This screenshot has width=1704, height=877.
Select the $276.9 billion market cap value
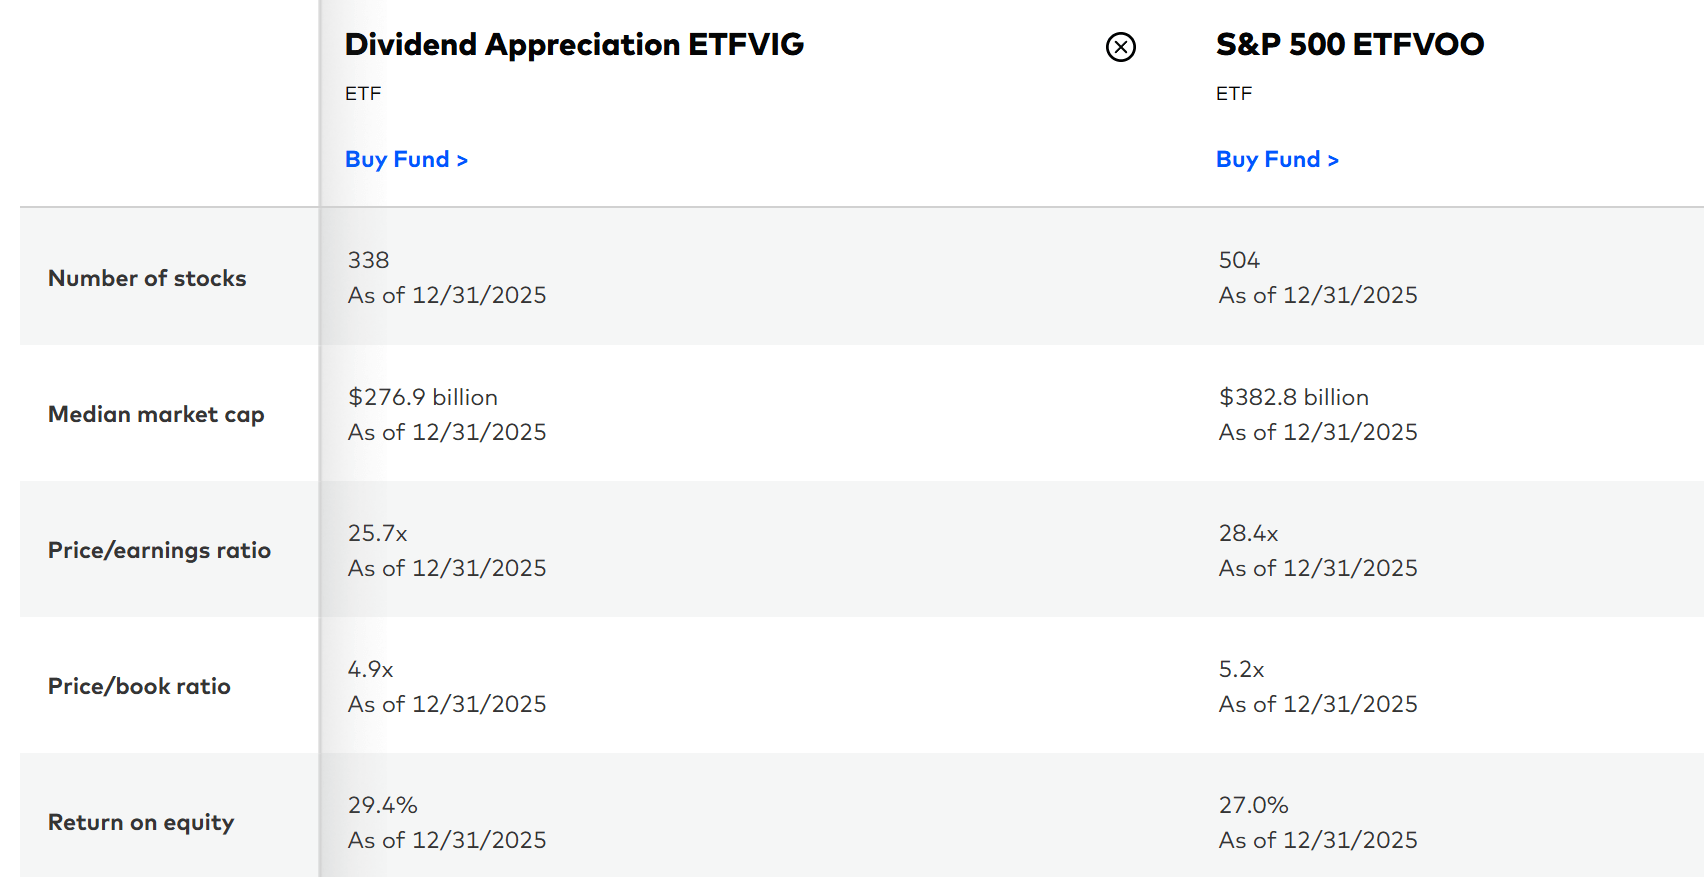(x=422, y=397)
